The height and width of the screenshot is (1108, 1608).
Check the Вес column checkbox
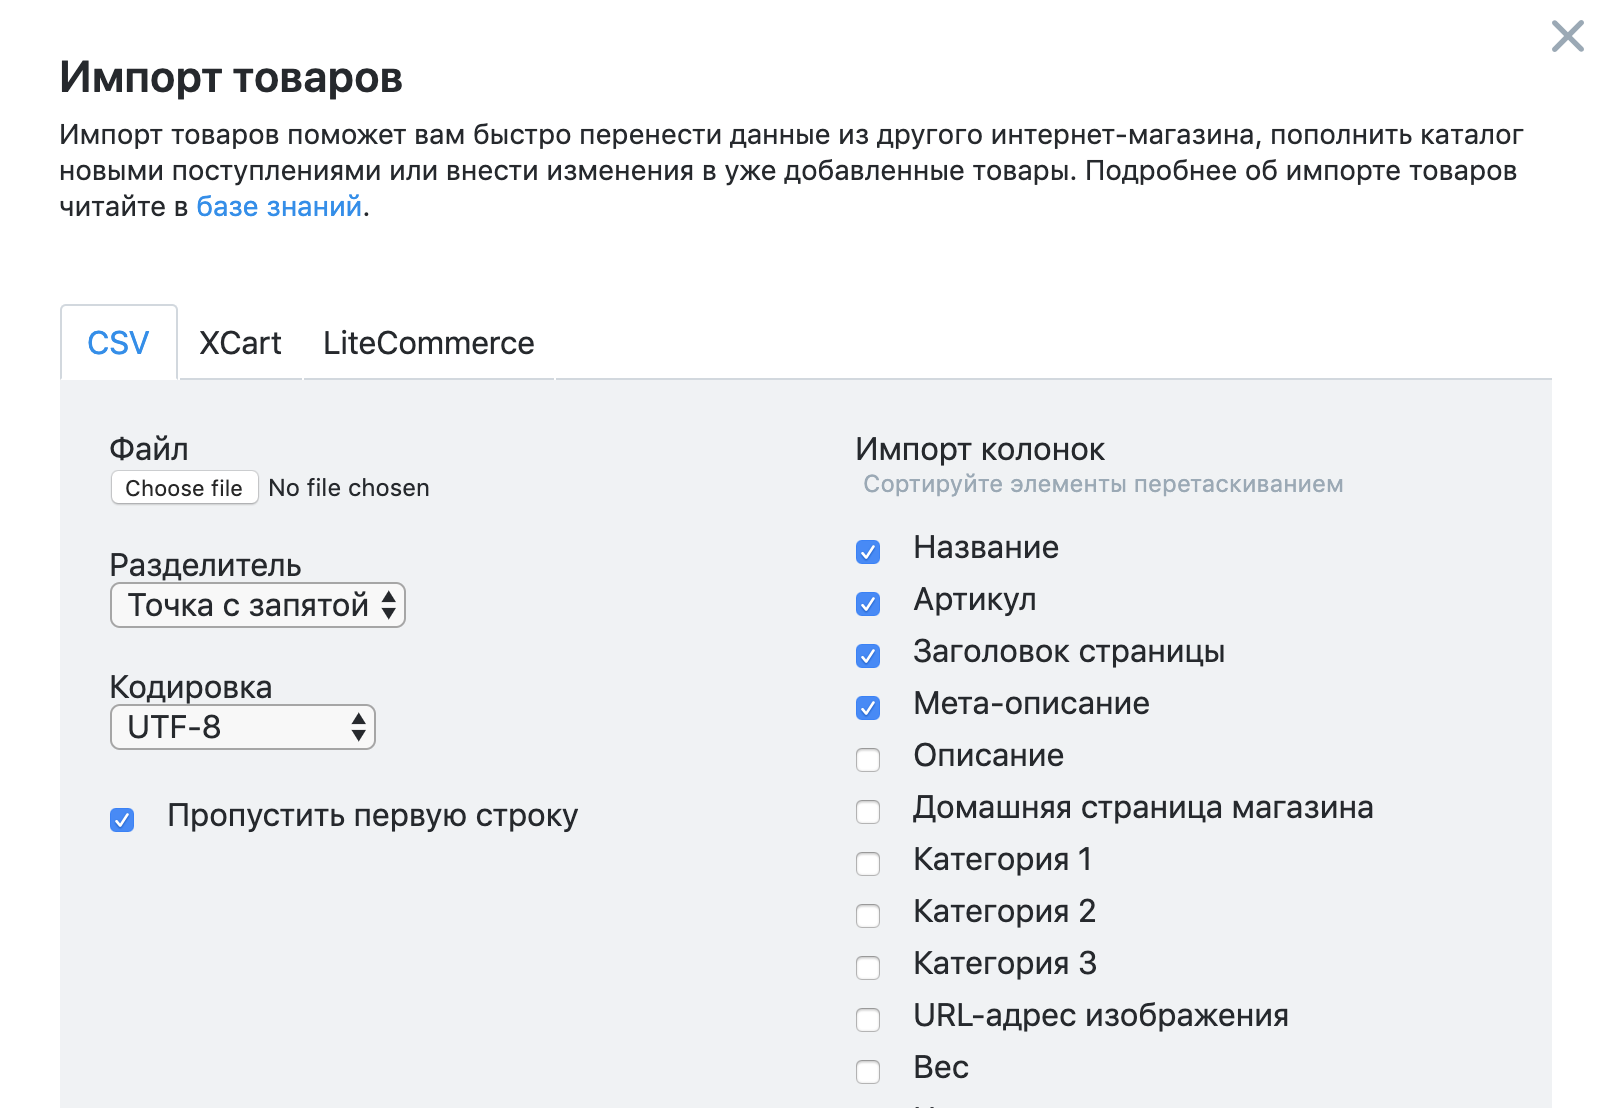tap(868, 1072)
